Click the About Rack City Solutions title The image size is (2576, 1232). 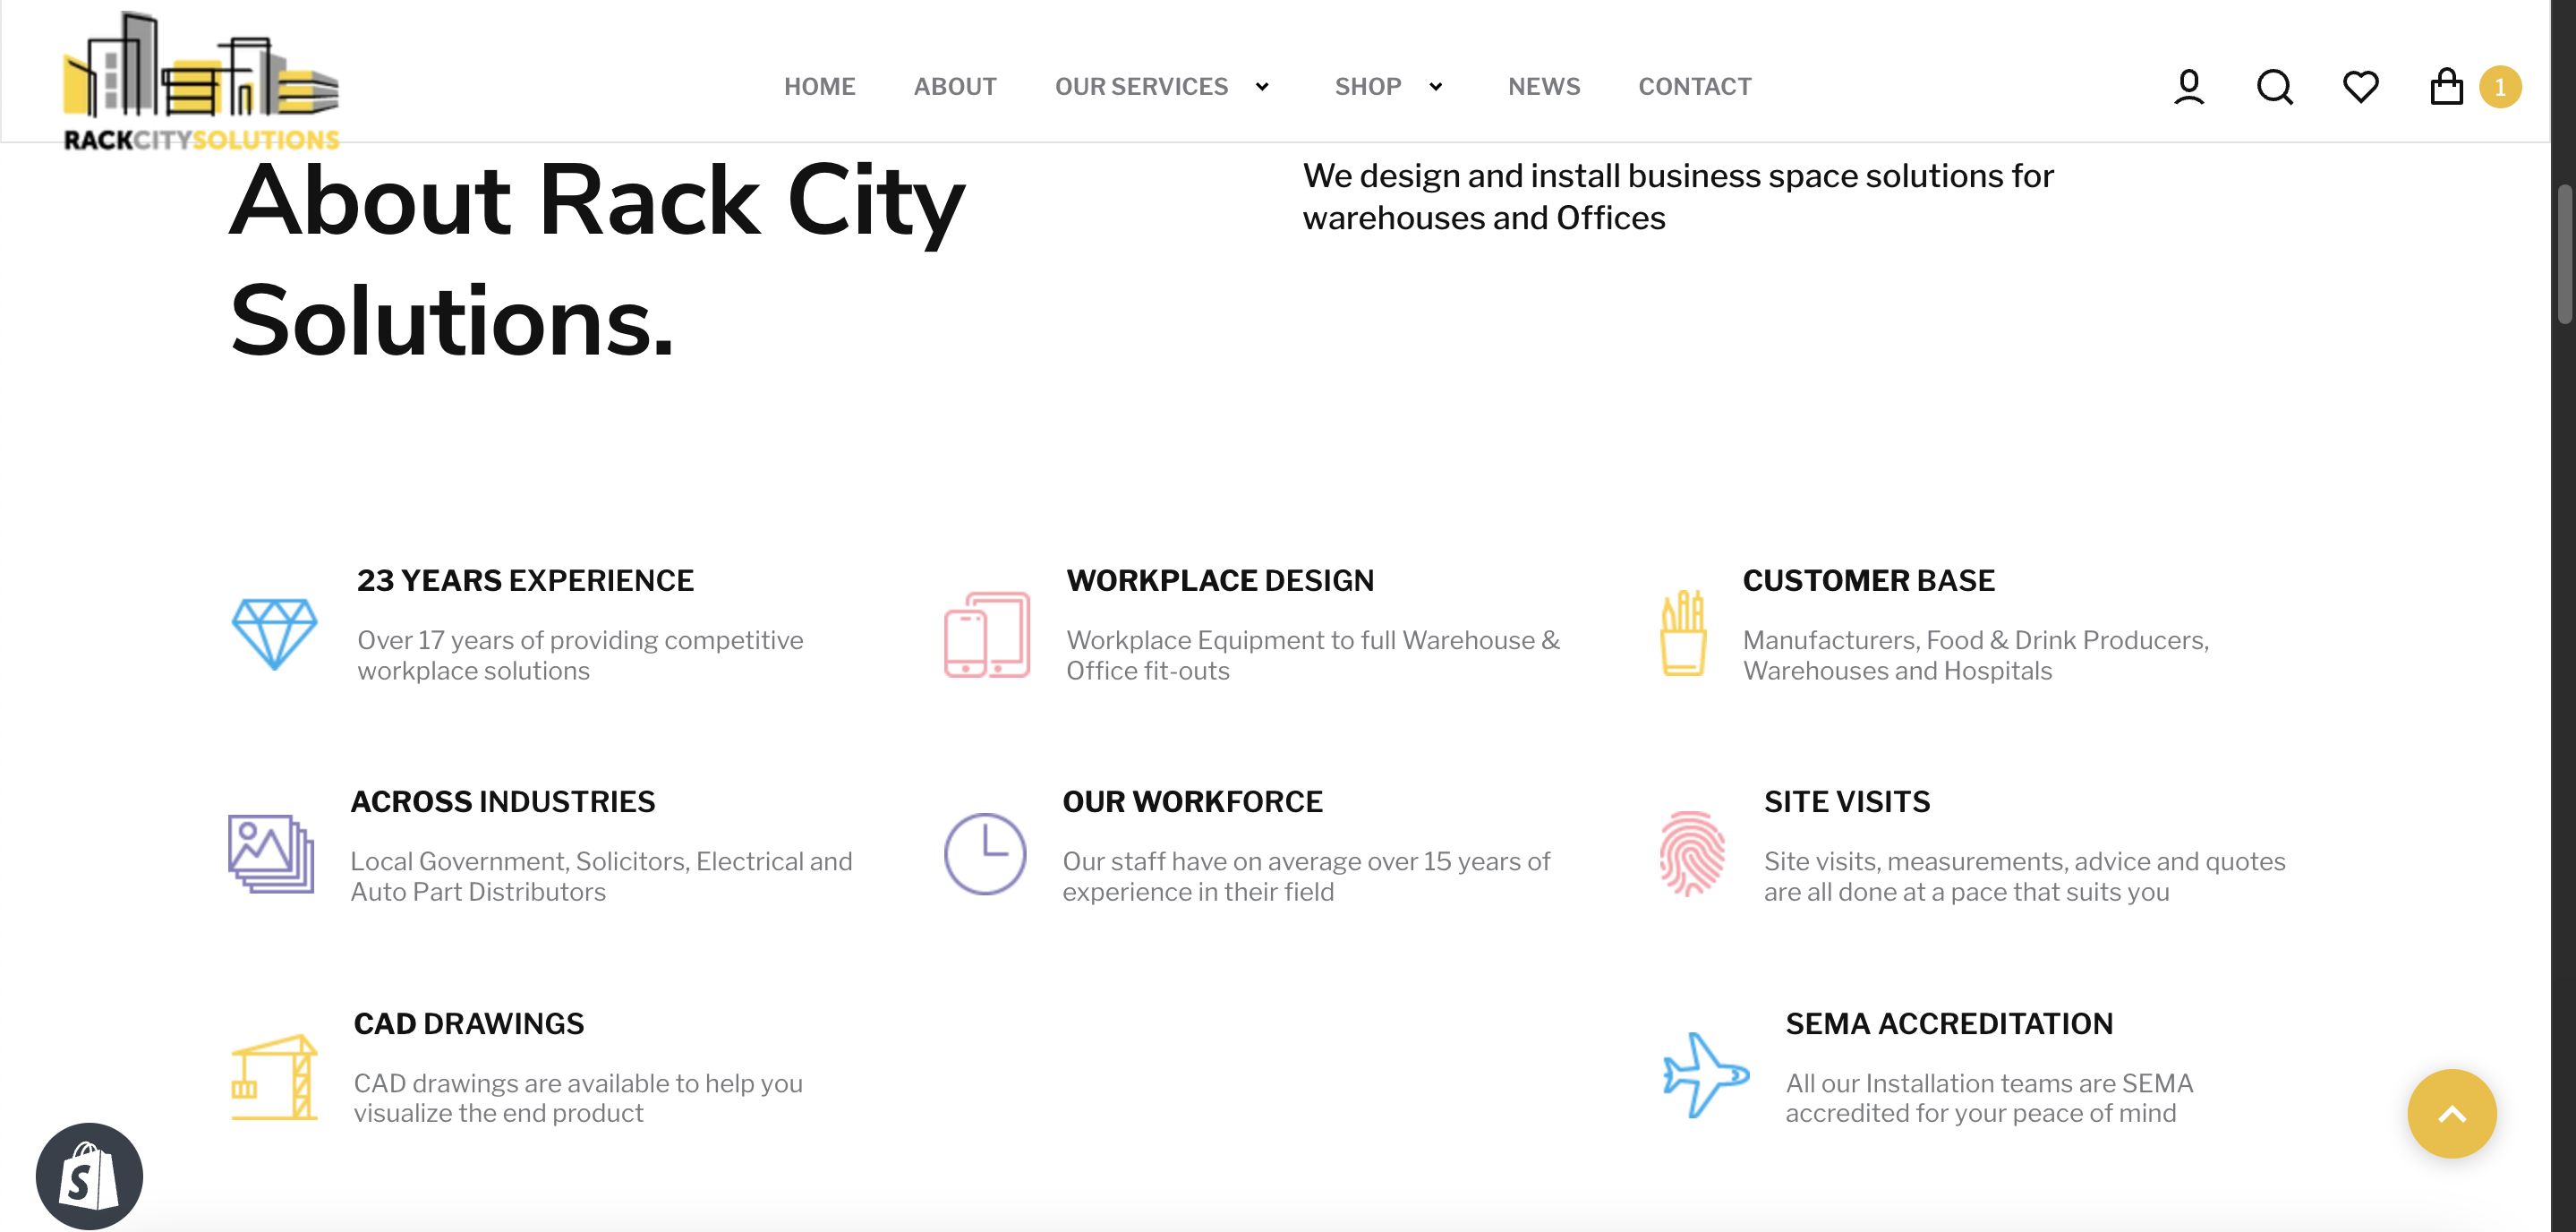click(x=597, y=260)
